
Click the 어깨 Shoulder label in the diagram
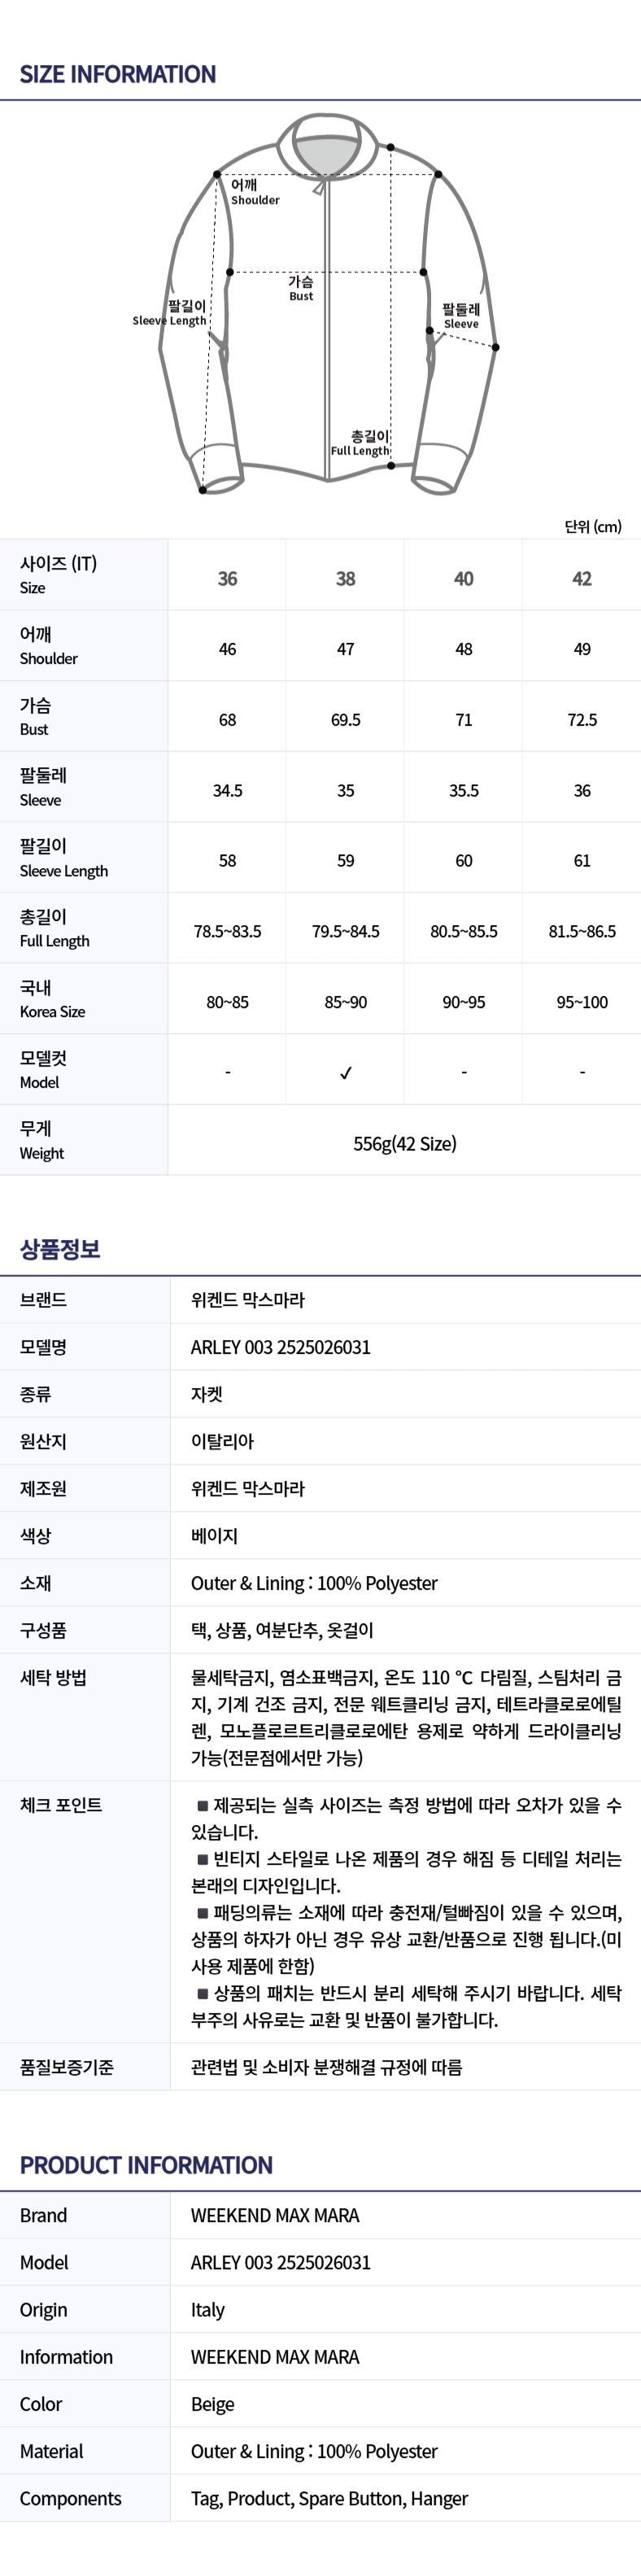tap(255, 192)
